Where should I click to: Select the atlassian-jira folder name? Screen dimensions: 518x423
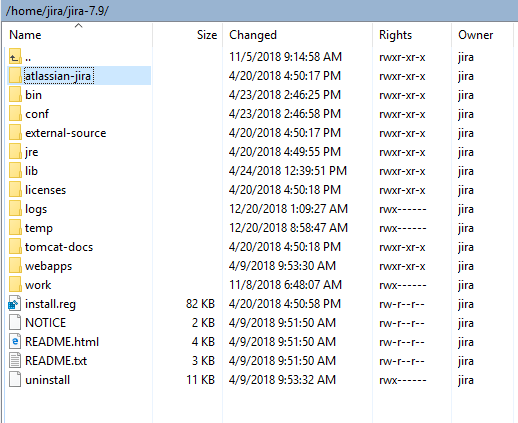[x=58, y=76]
